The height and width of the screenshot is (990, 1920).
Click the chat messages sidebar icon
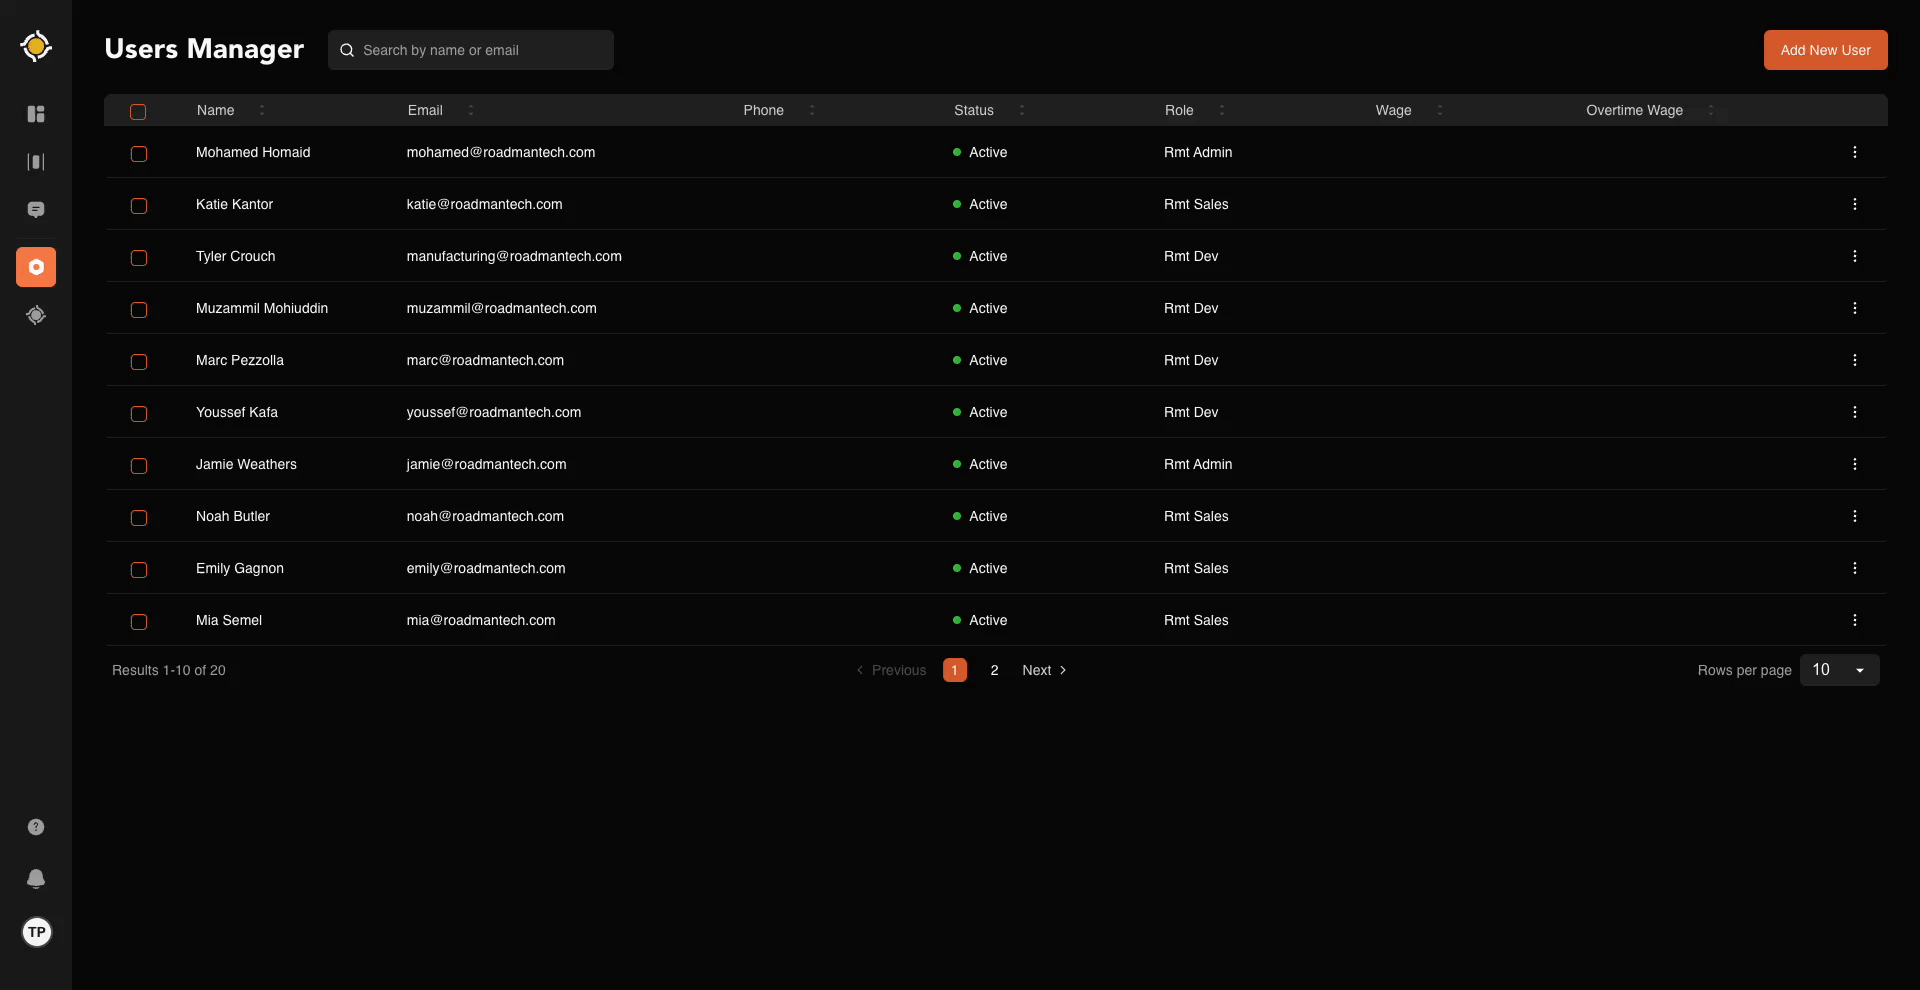tap(36, 210)
